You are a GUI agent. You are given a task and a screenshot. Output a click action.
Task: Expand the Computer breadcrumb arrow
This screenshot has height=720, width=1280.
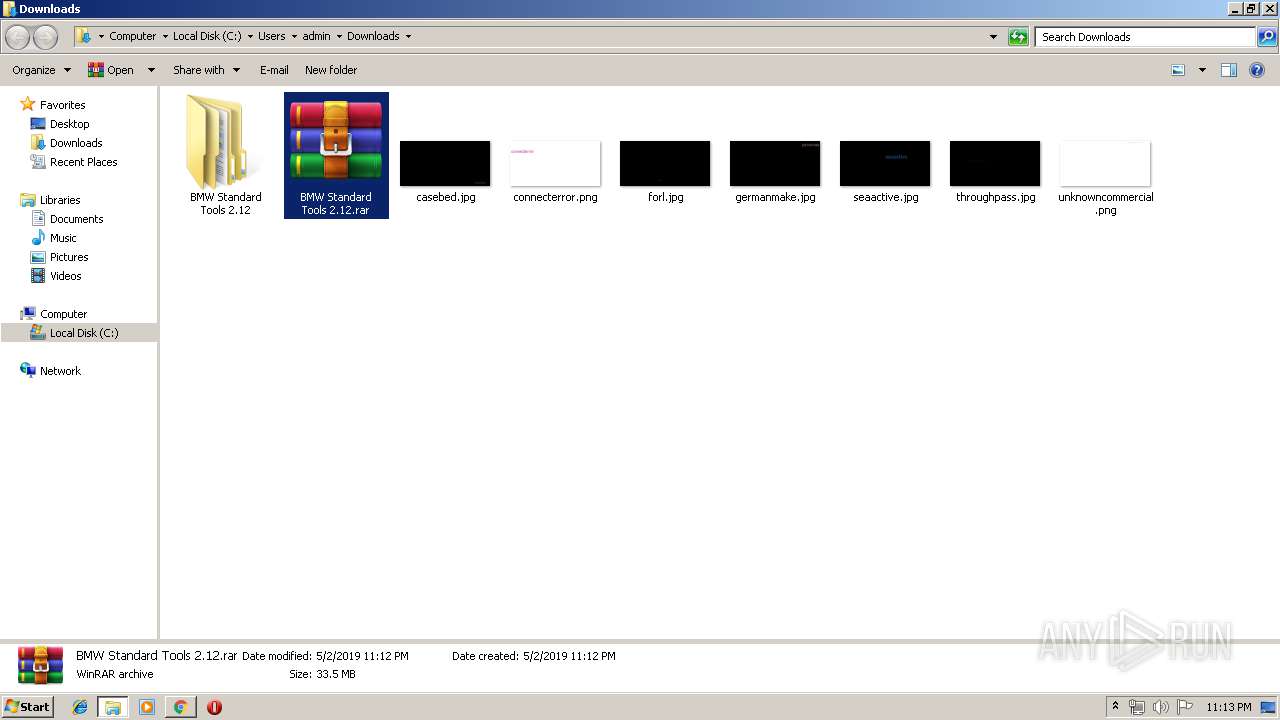coord(165,36)
